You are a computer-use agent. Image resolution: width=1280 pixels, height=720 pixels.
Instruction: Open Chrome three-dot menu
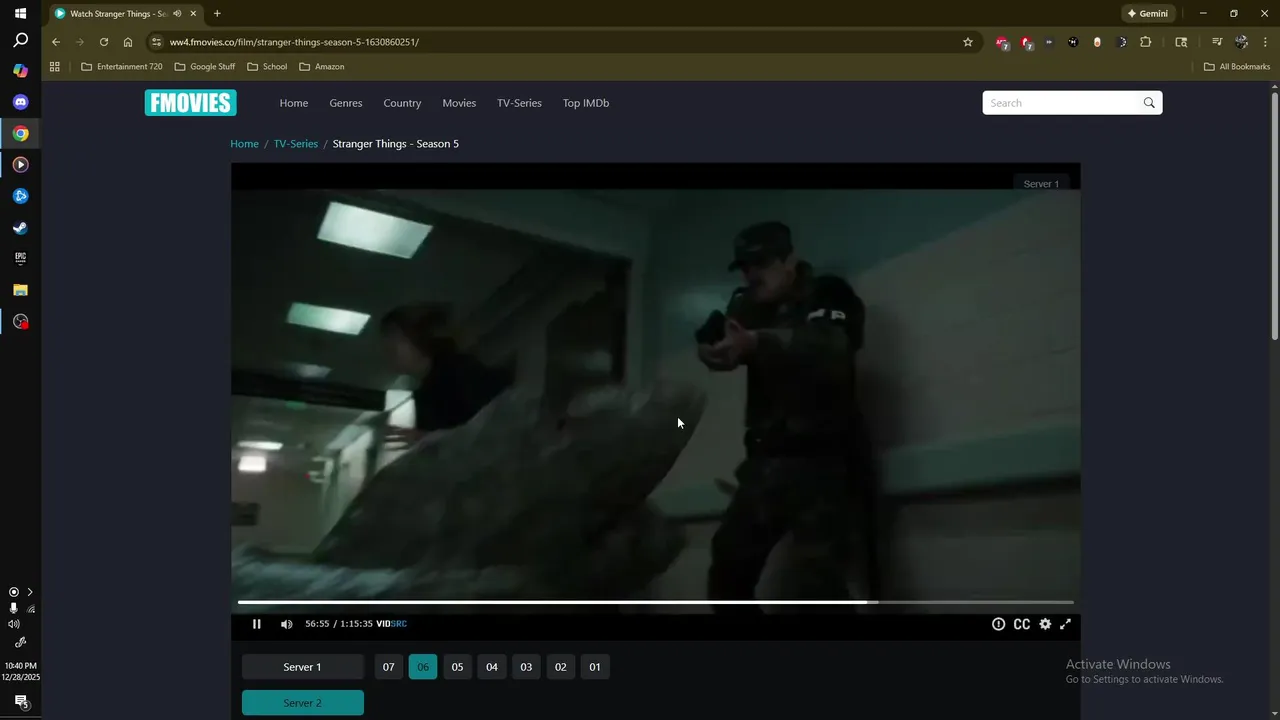tap(1265, 42)
